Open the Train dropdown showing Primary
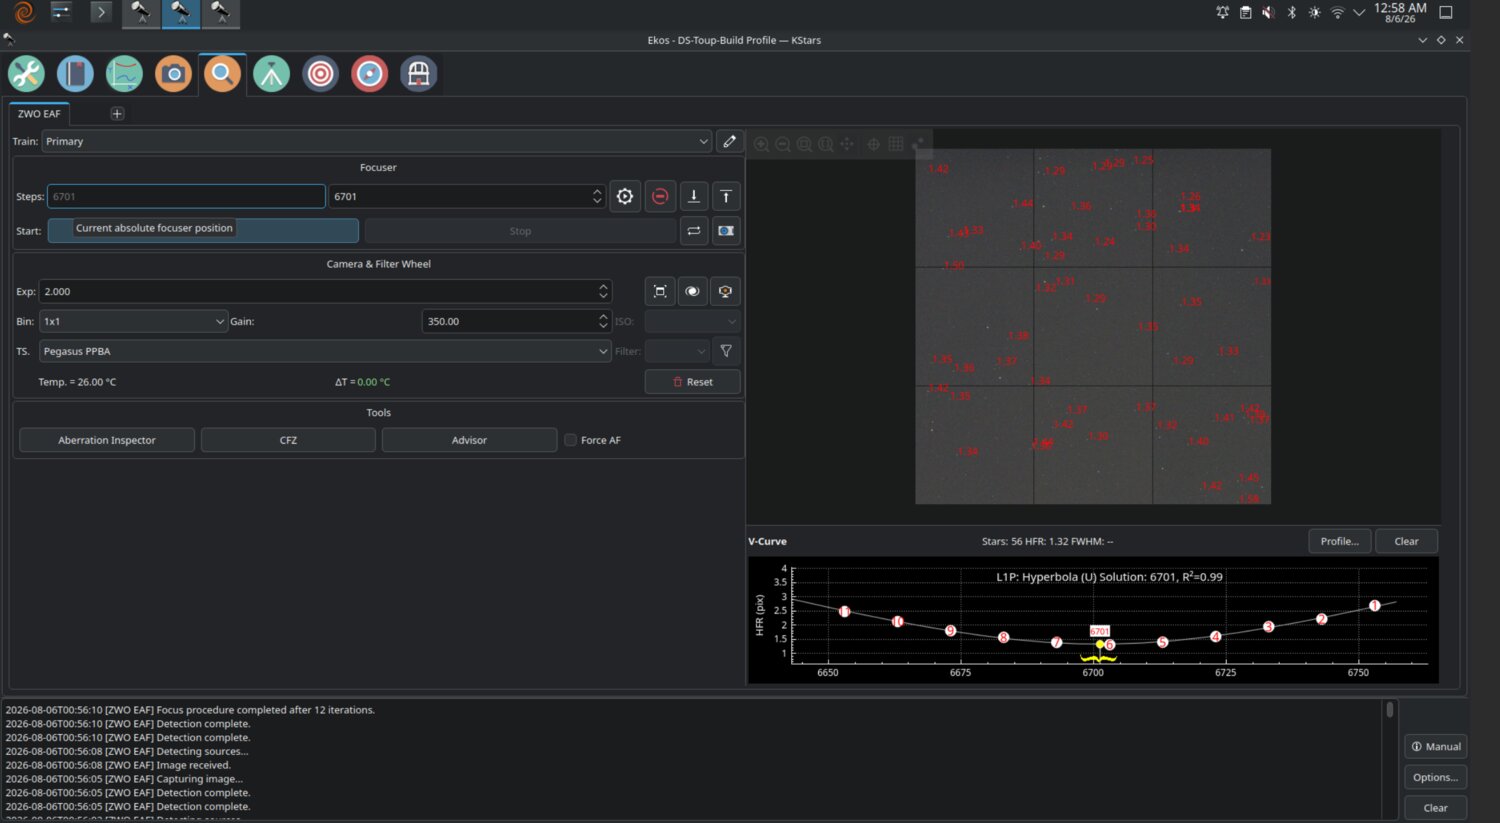The height and width of the screenshot is (823, 1500). click(x=376, y=141)
